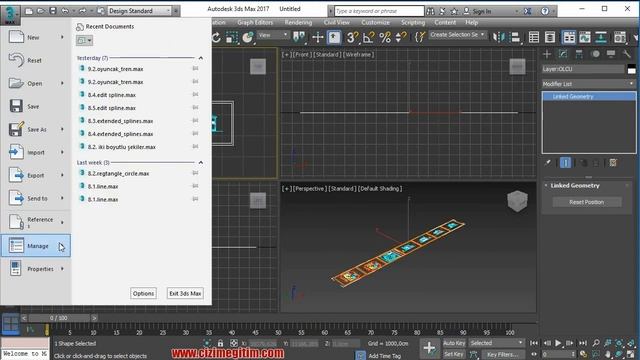Click the Options button
This screenshot has height=360, width=640.
tap(143, 293)
